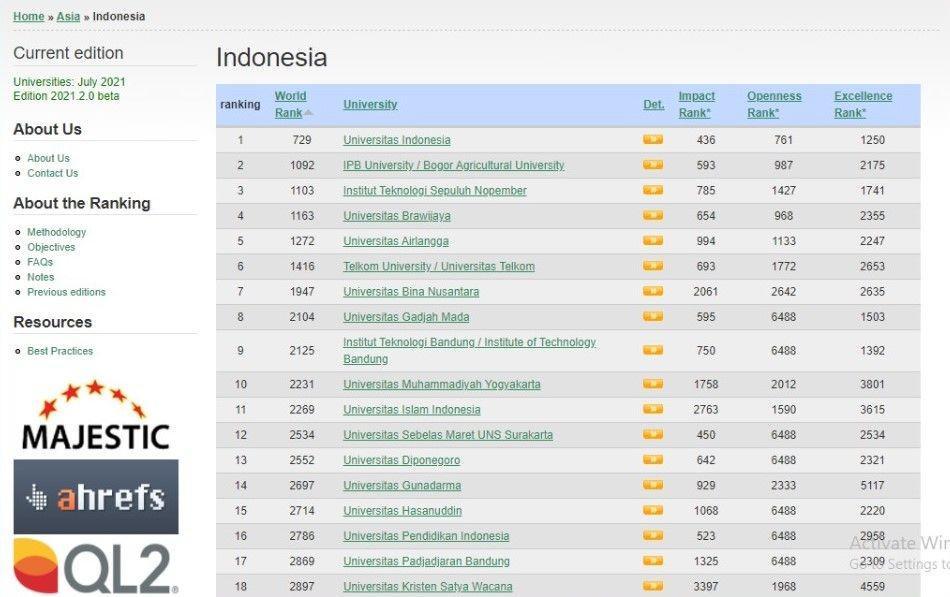
Task: Open About Us sidebar link
Action: click(x=48, y=158)
